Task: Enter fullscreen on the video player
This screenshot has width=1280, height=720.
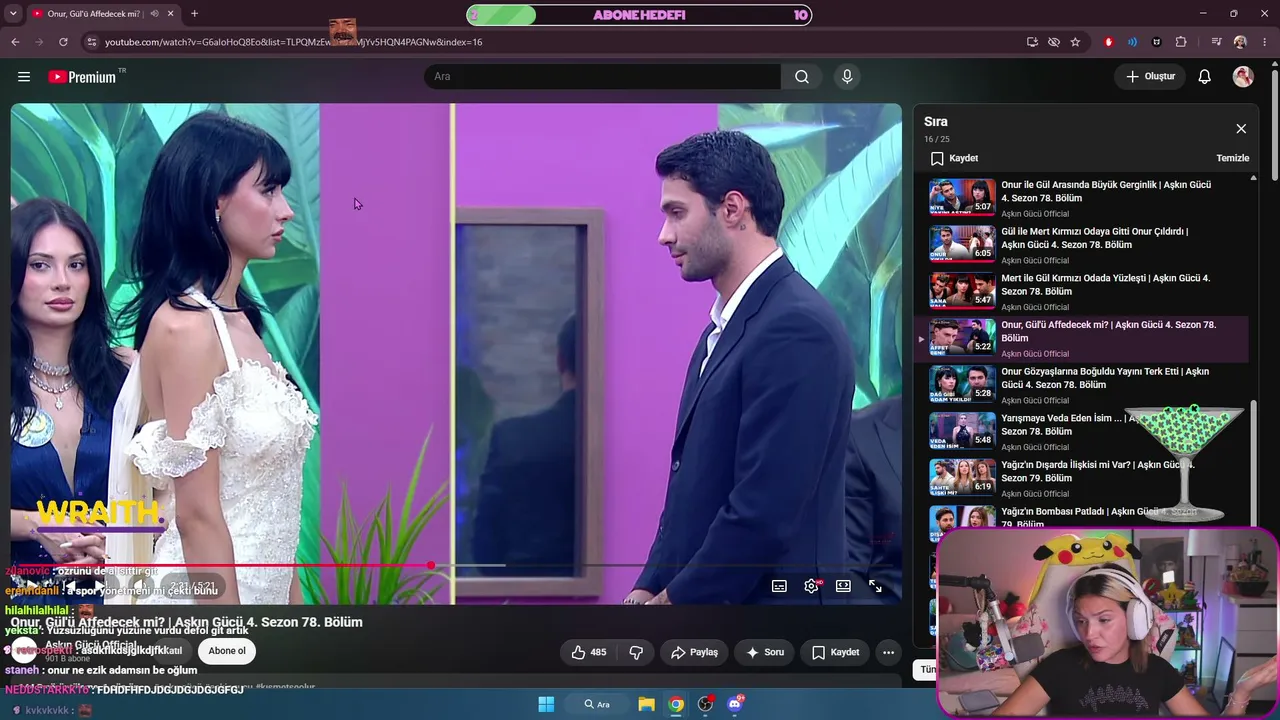Action: tap(875, 586)
